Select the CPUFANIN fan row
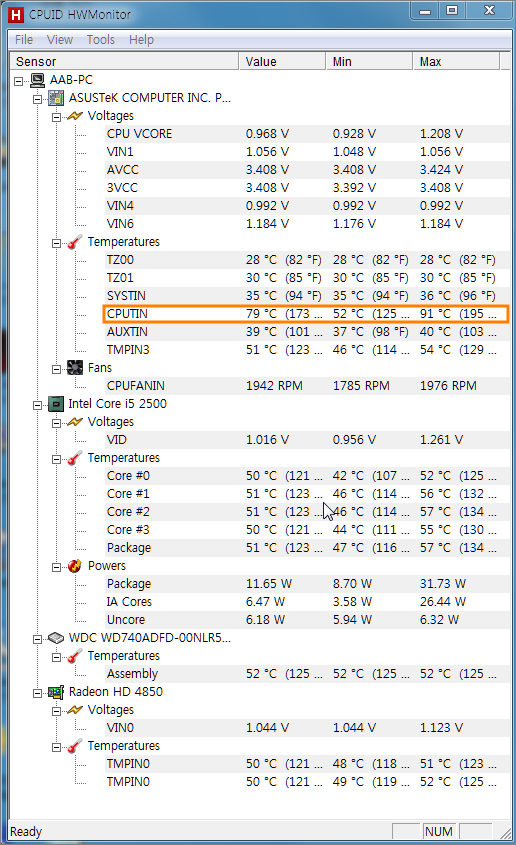The height and width of the screenshot is (845, 516). (307, 386)
